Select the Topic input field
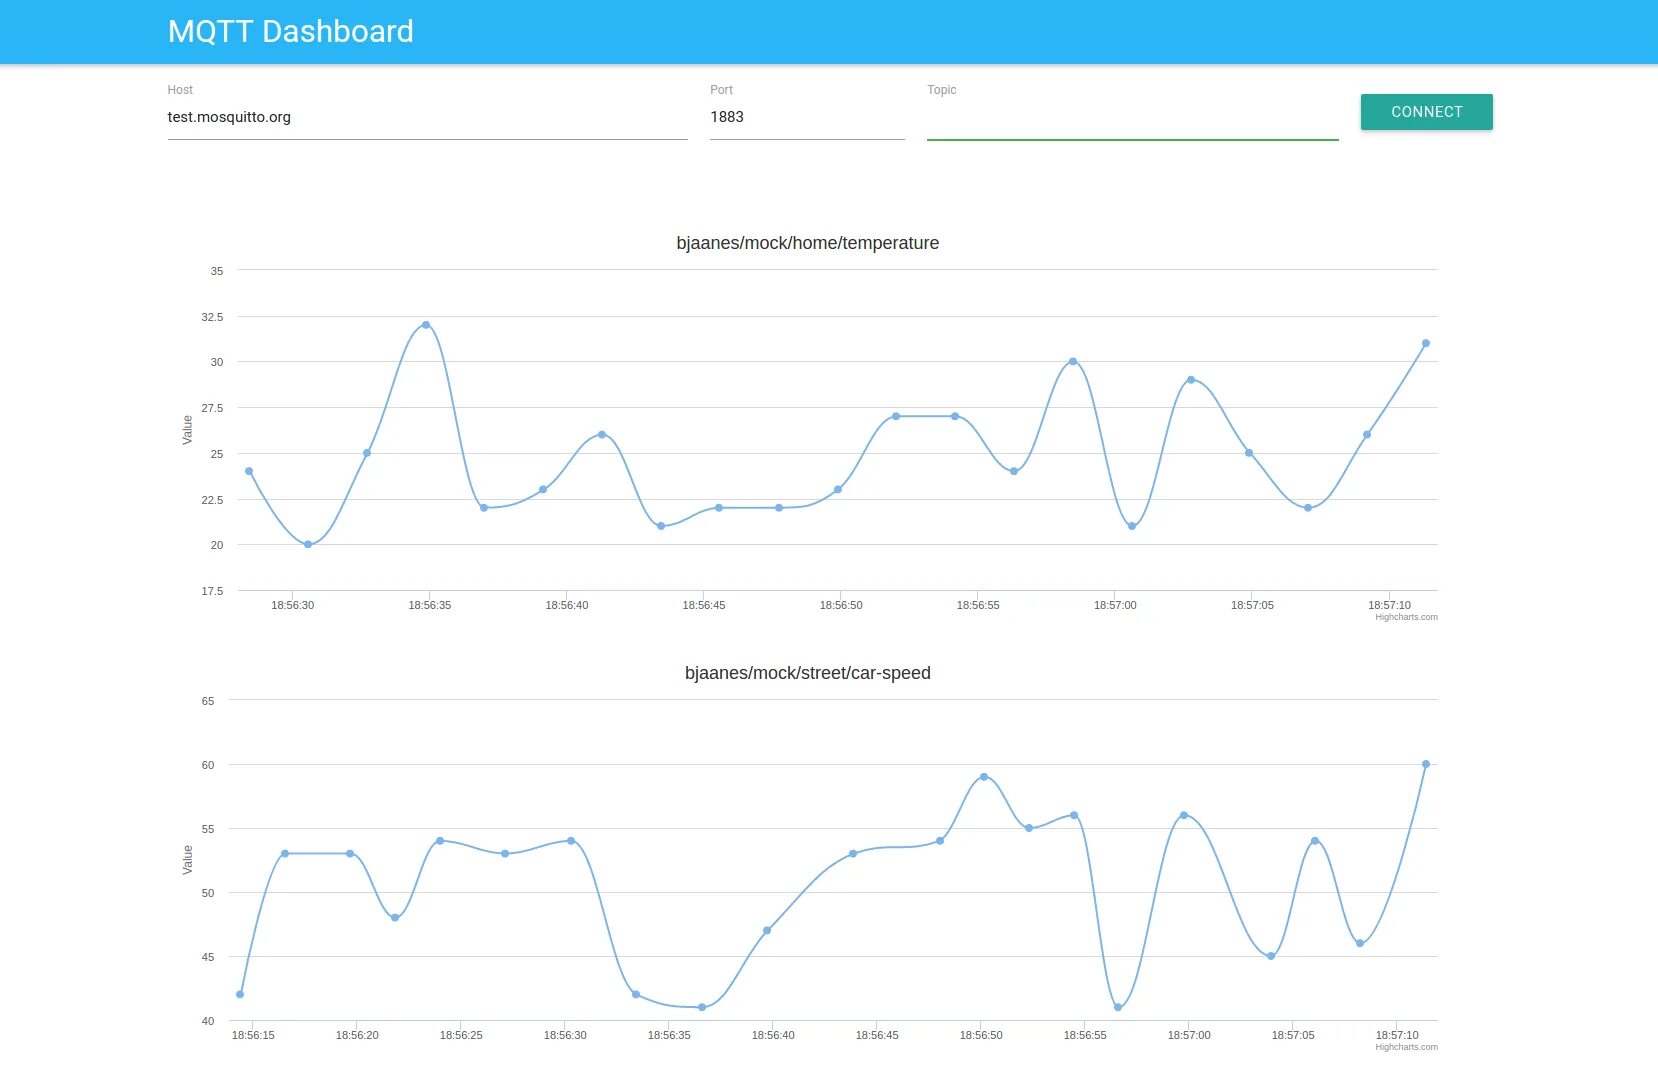 [x=1132, y=118]
